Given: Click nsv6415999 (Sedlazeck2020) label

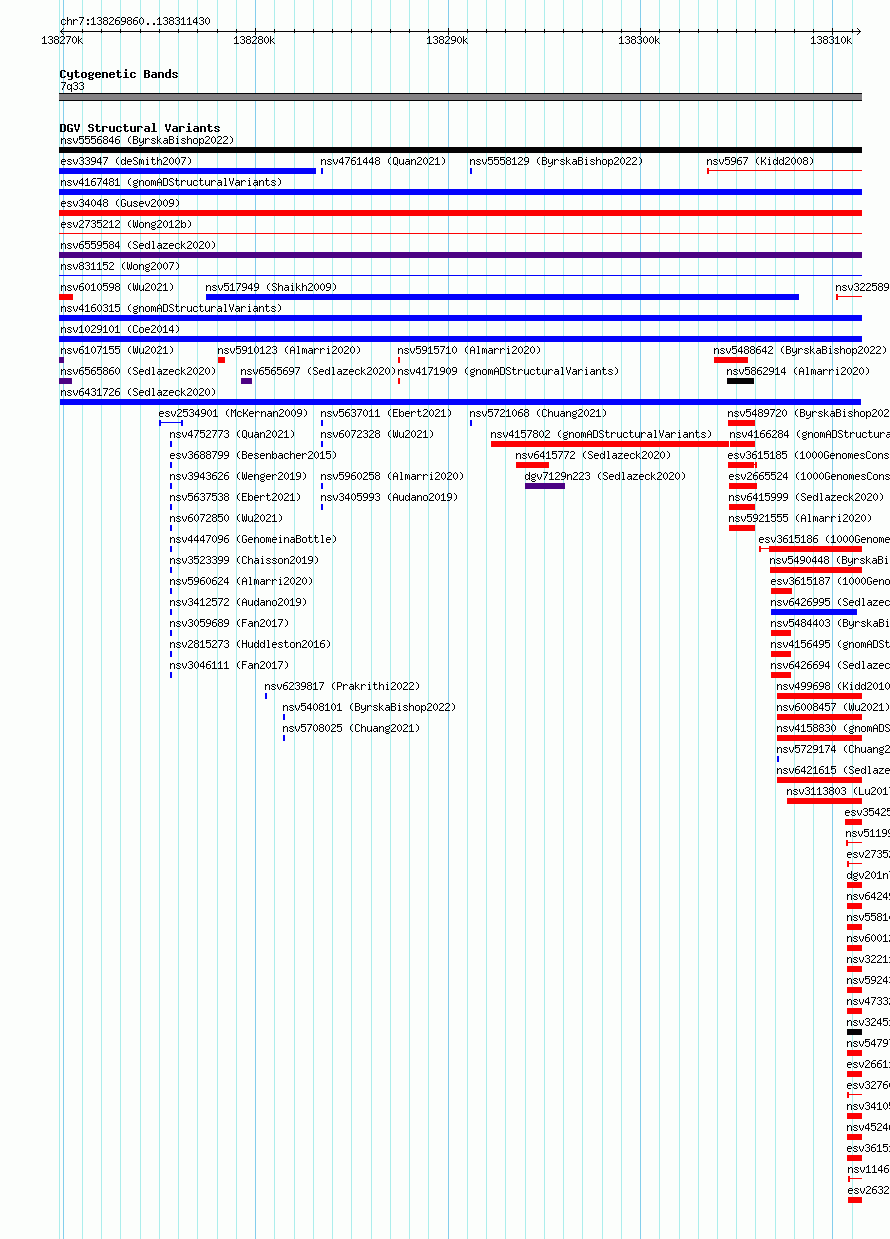Looking at the screenshot, I should point(806,498).
